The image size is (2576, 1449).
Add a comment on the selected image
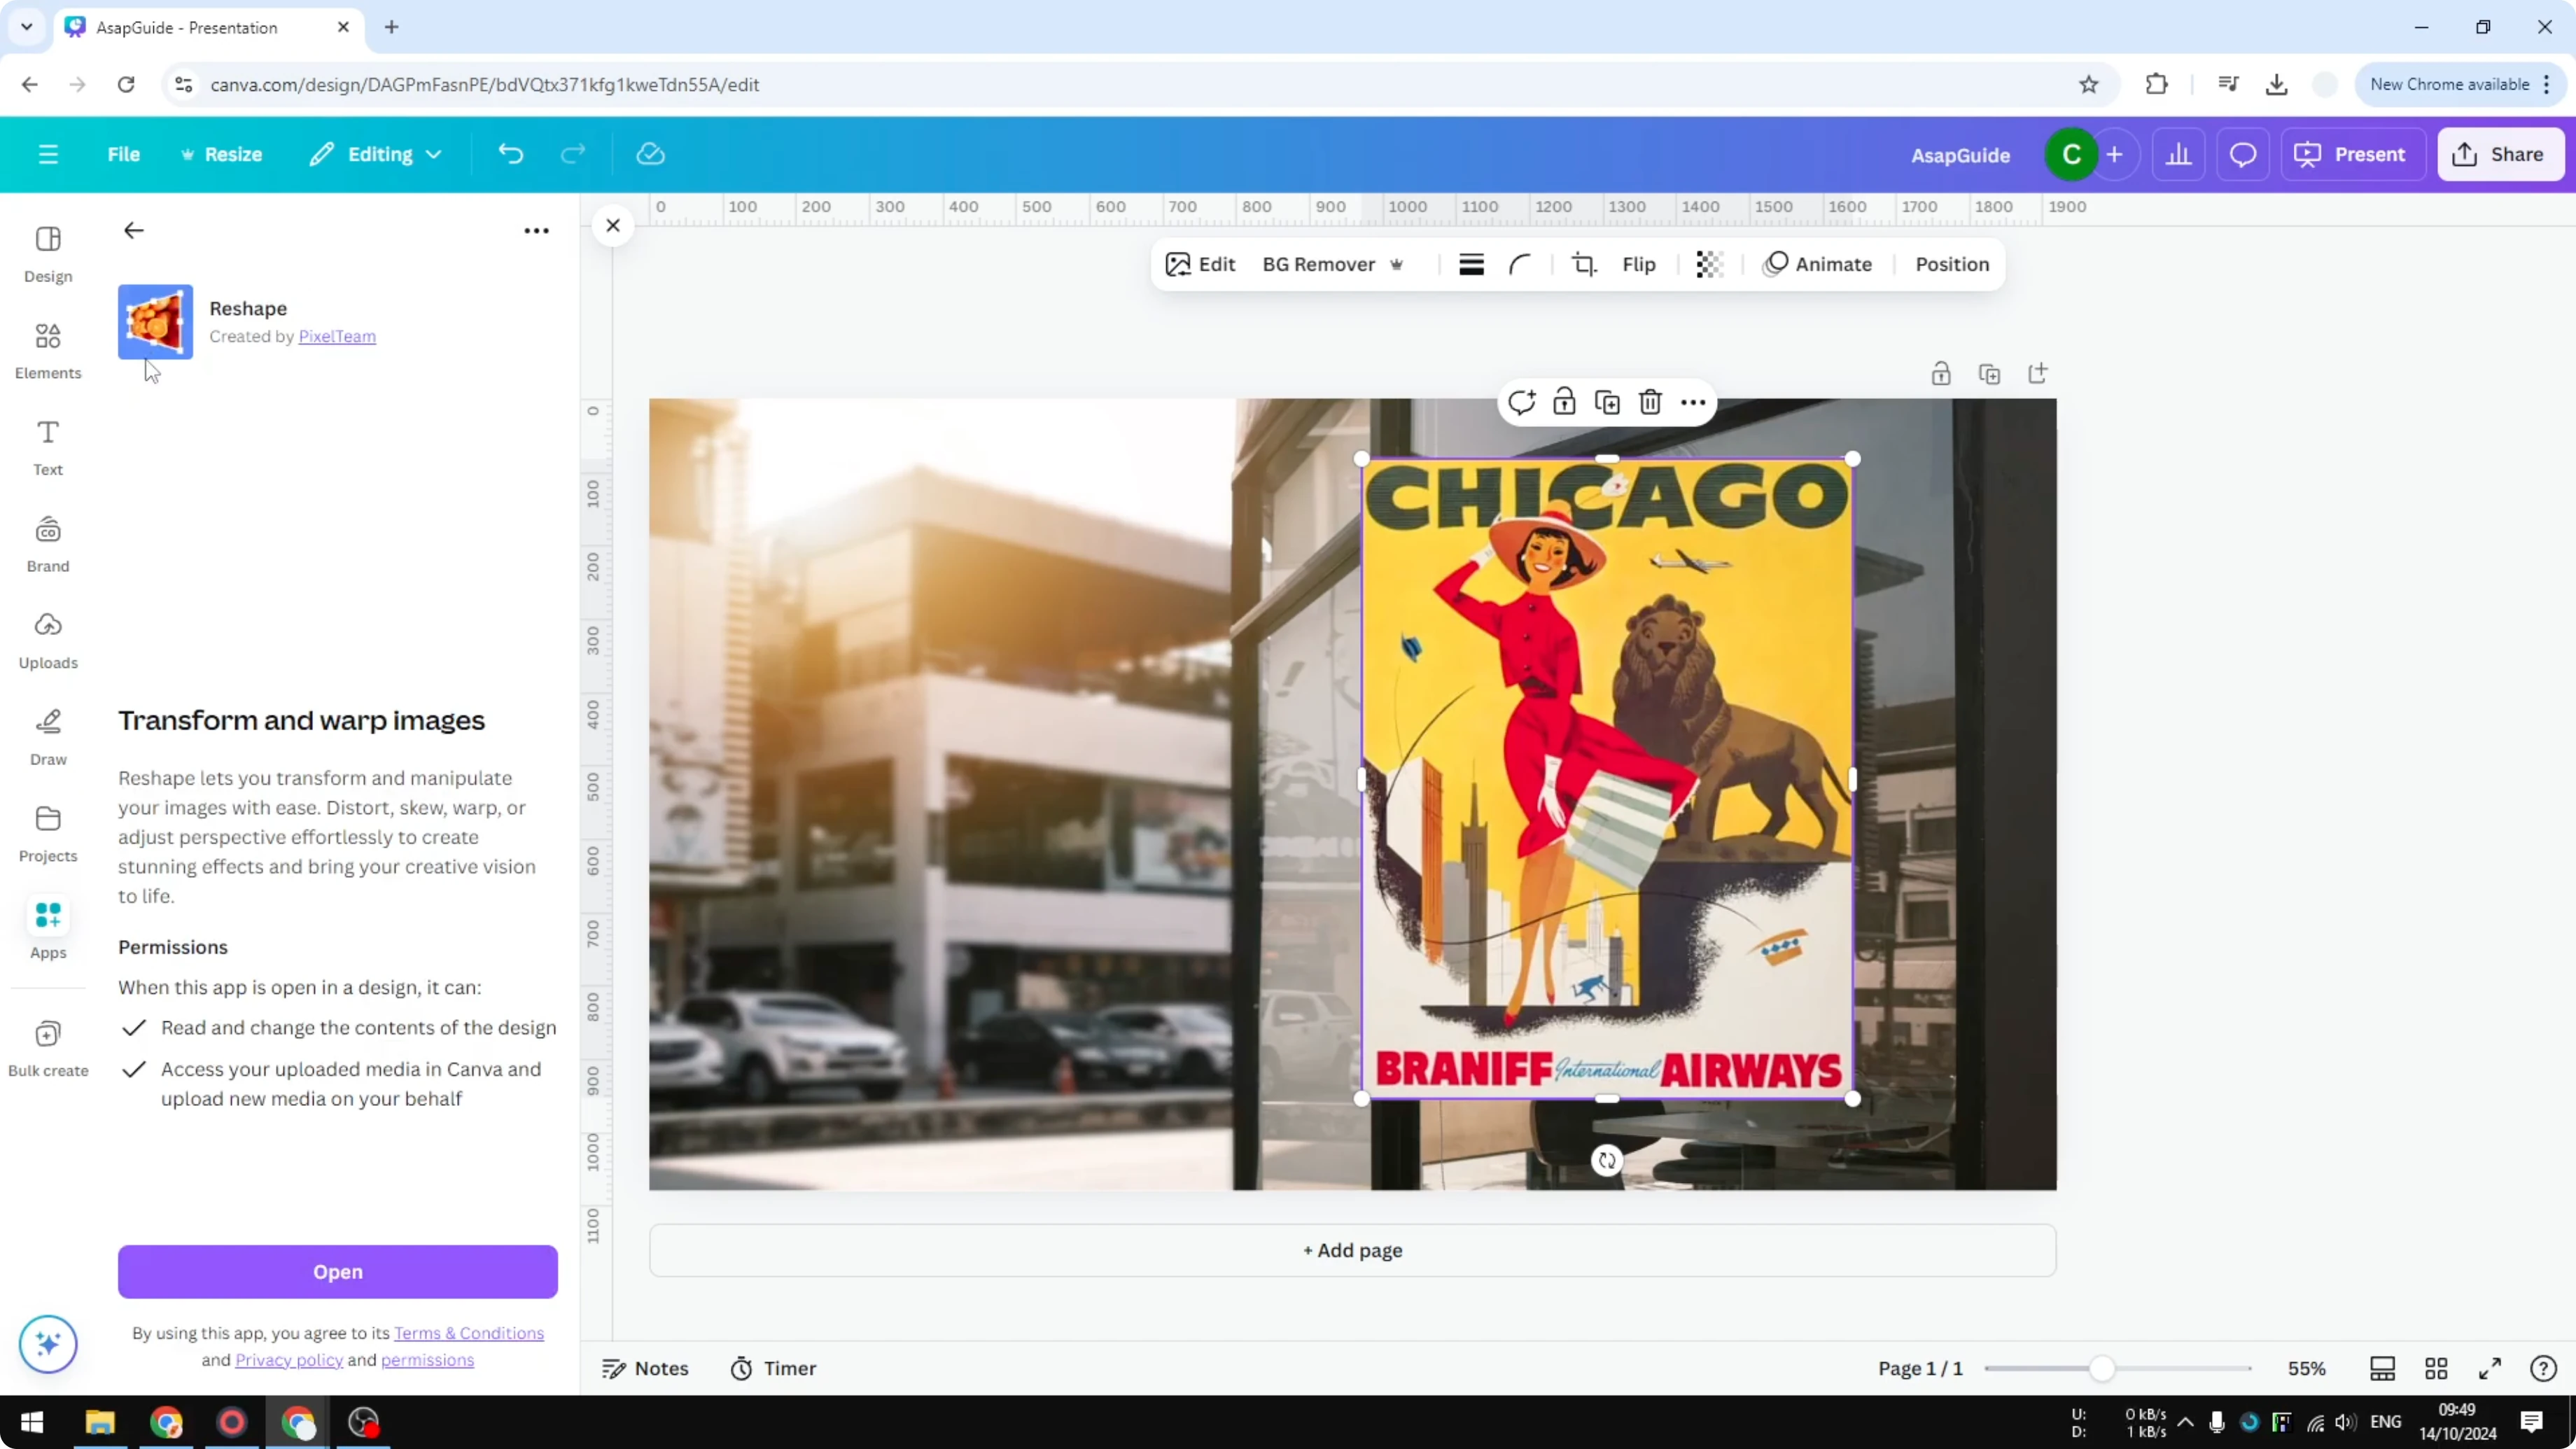tap(1522, 401)
